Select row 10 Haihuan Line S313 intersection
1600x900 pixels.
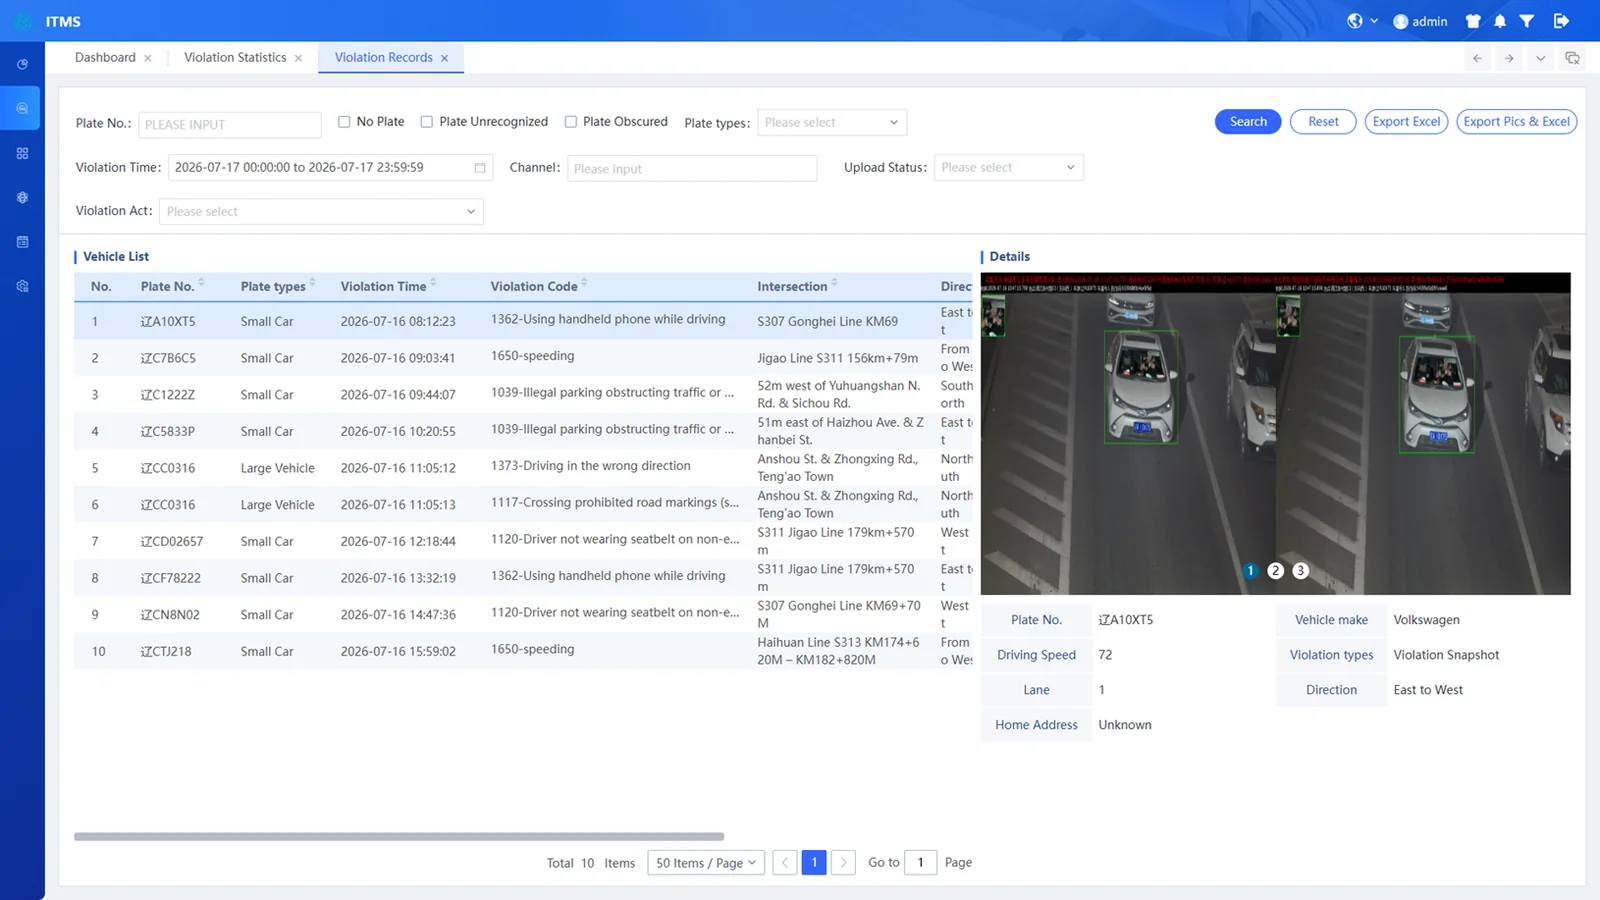tap(523, 651)
